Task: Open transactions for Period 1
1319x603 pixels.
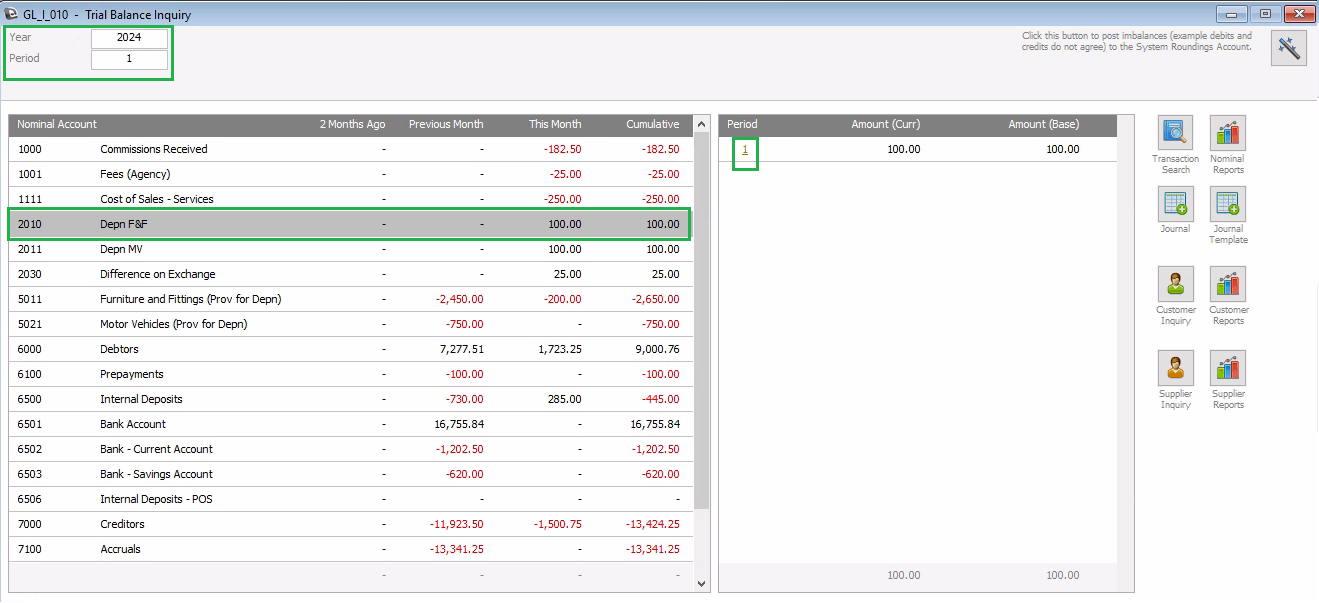Action: [x=744, y=149]
